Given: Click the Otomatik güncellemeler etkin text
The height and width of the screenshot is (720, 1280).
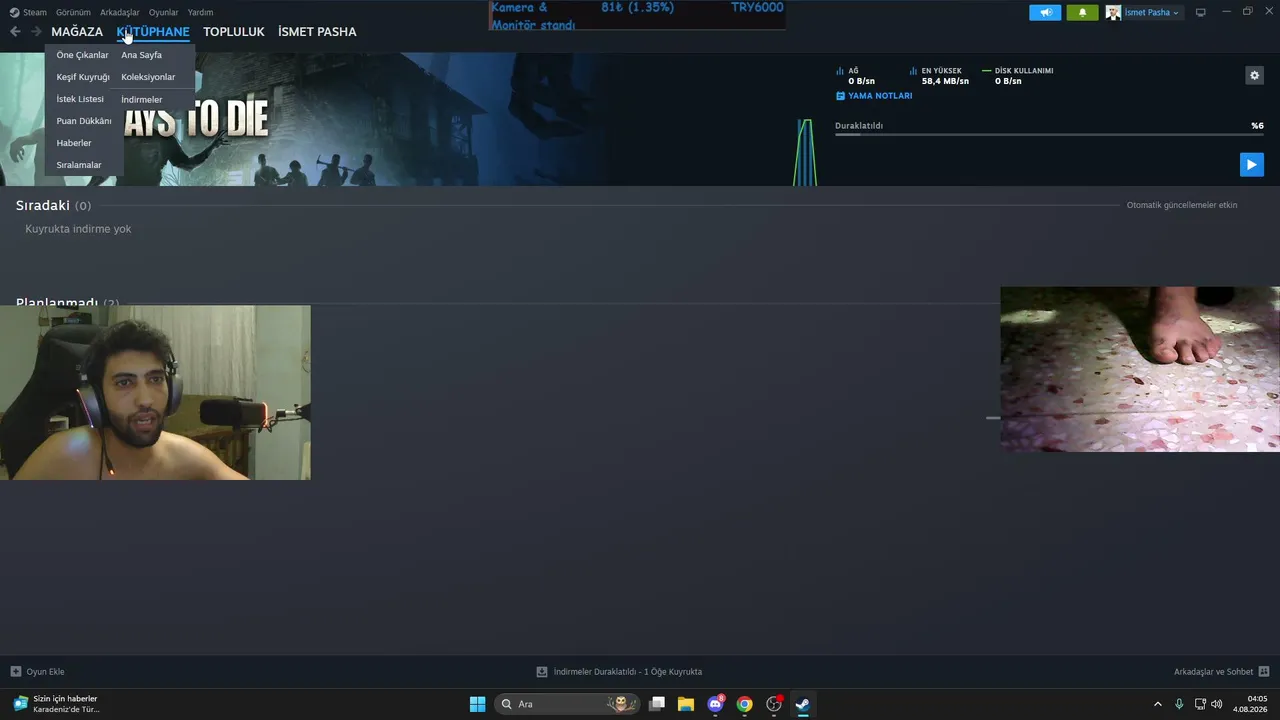Looking at the screenshot, I should pos(1182,205).
